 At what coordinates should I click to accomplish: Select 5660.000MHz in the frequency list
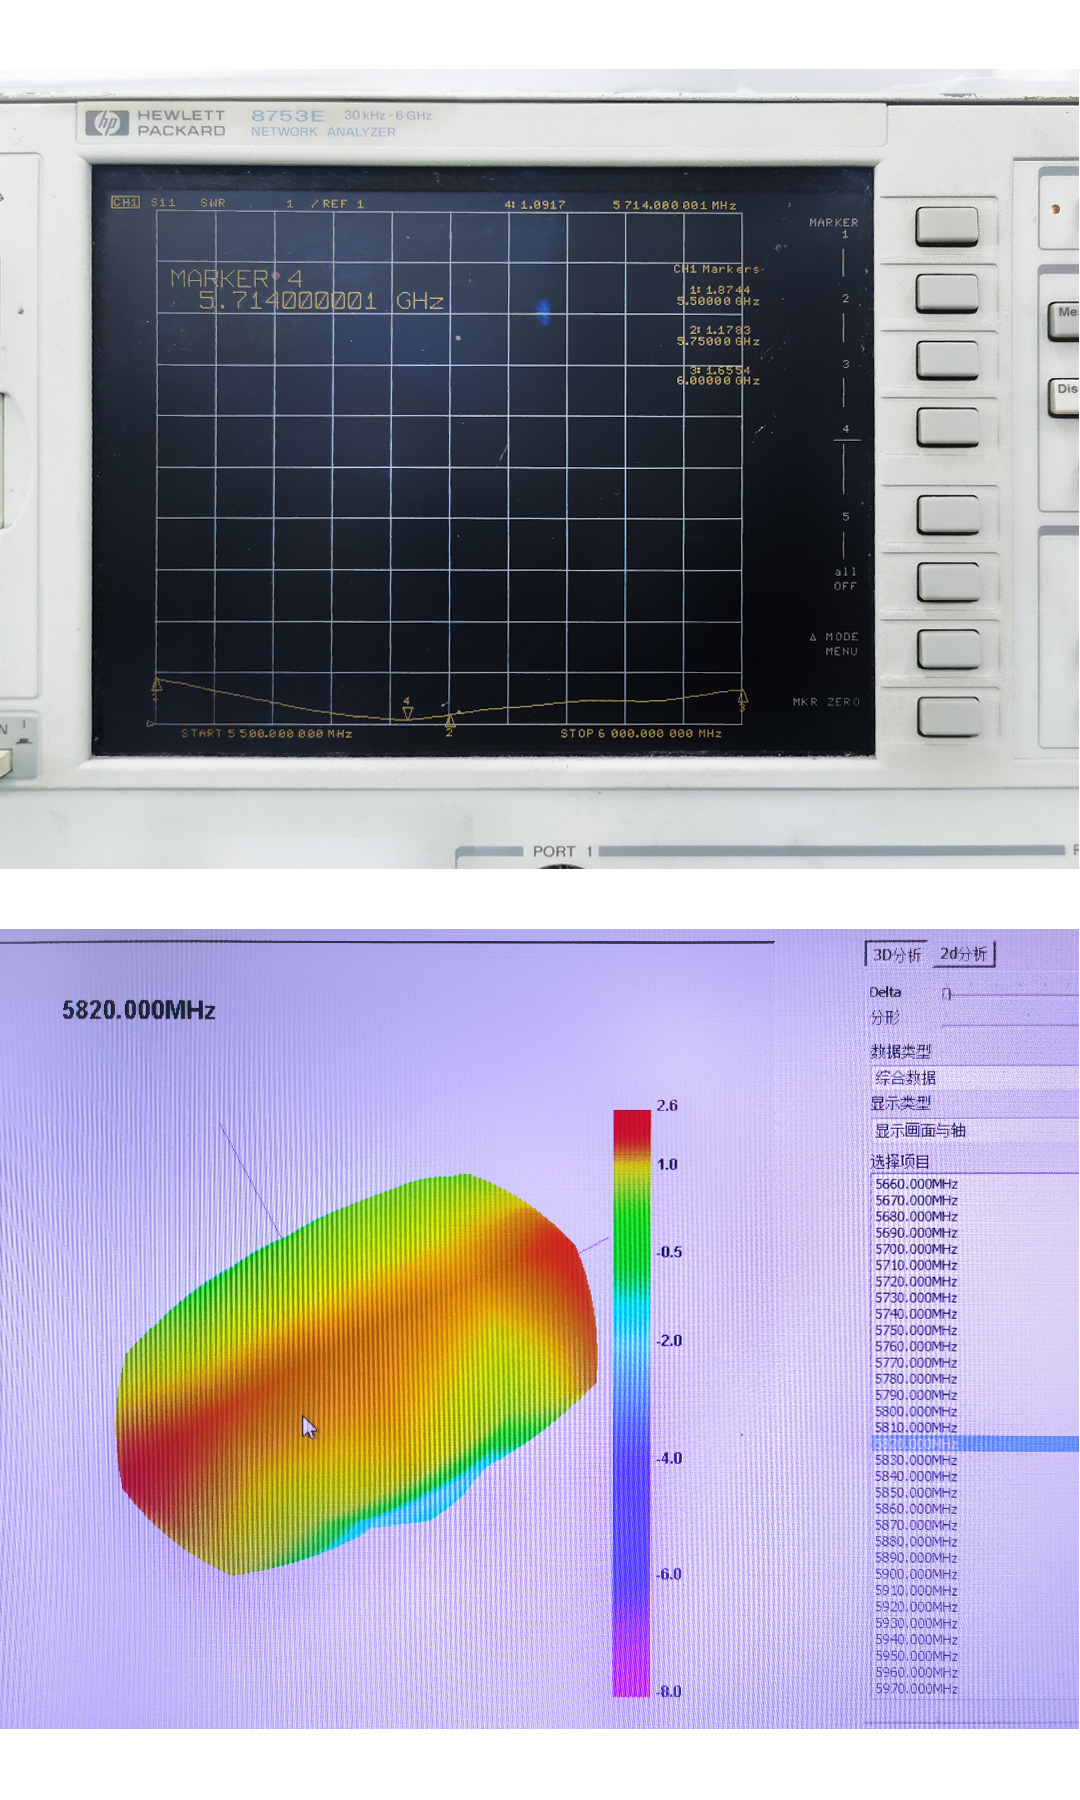pos(917,1184)
